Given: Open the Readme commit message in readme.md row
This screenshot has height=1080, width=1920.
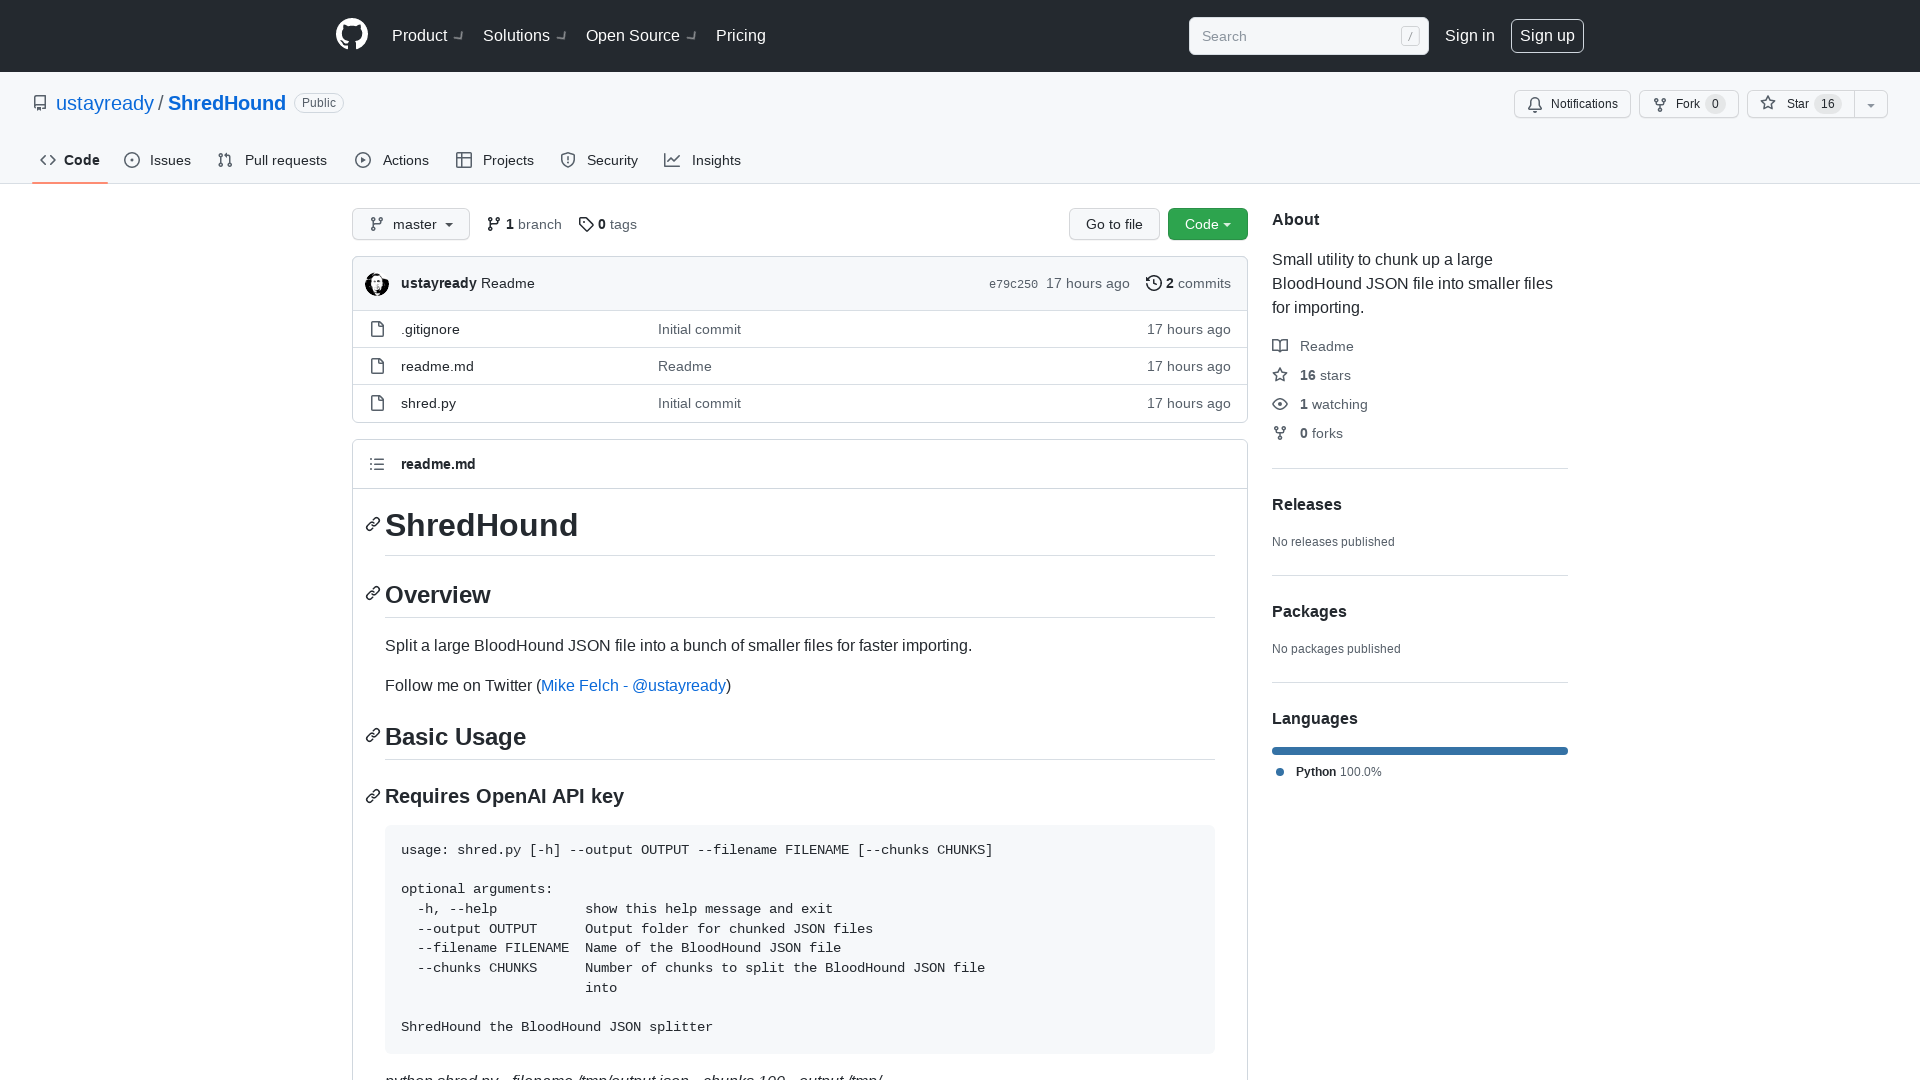Looking at the screenshot, I should coord(685,366).
